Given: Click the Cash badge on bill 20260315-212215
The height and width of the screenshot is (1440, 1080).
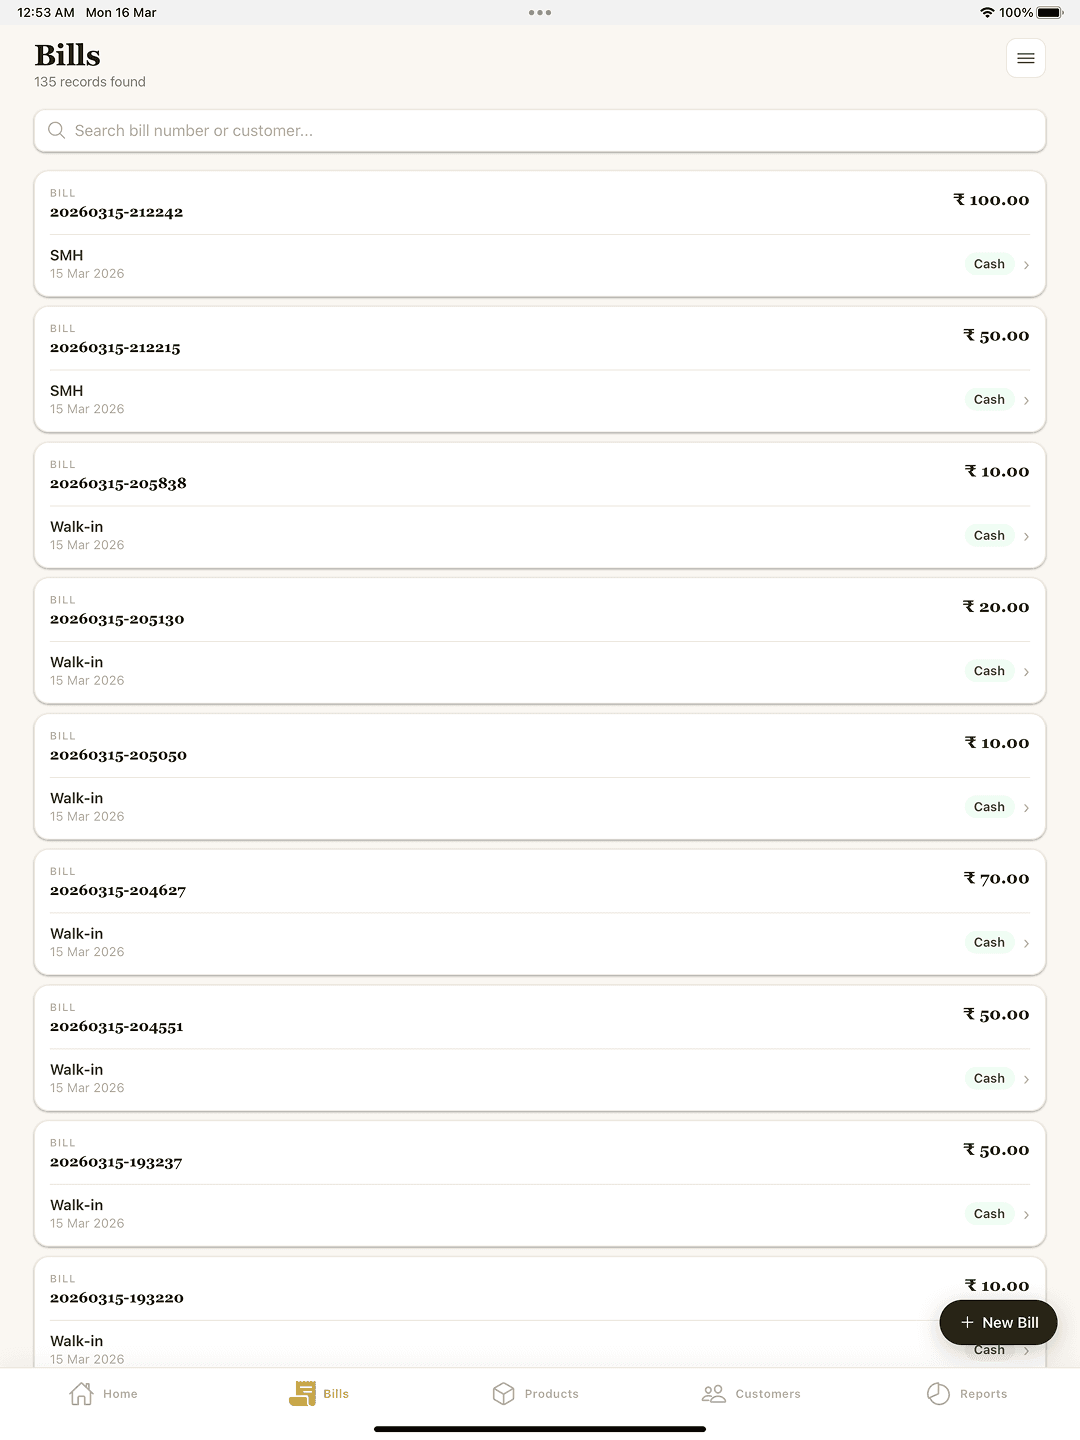Looking at the screenshot, I should click(x=989, y=400).
